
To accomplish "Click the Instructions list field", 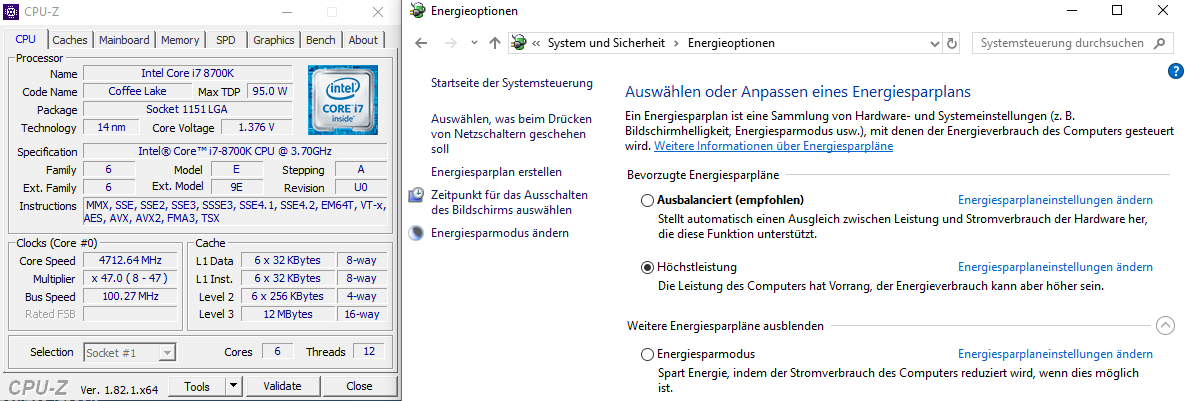I will pyautogui.click(x=234, y=211).
